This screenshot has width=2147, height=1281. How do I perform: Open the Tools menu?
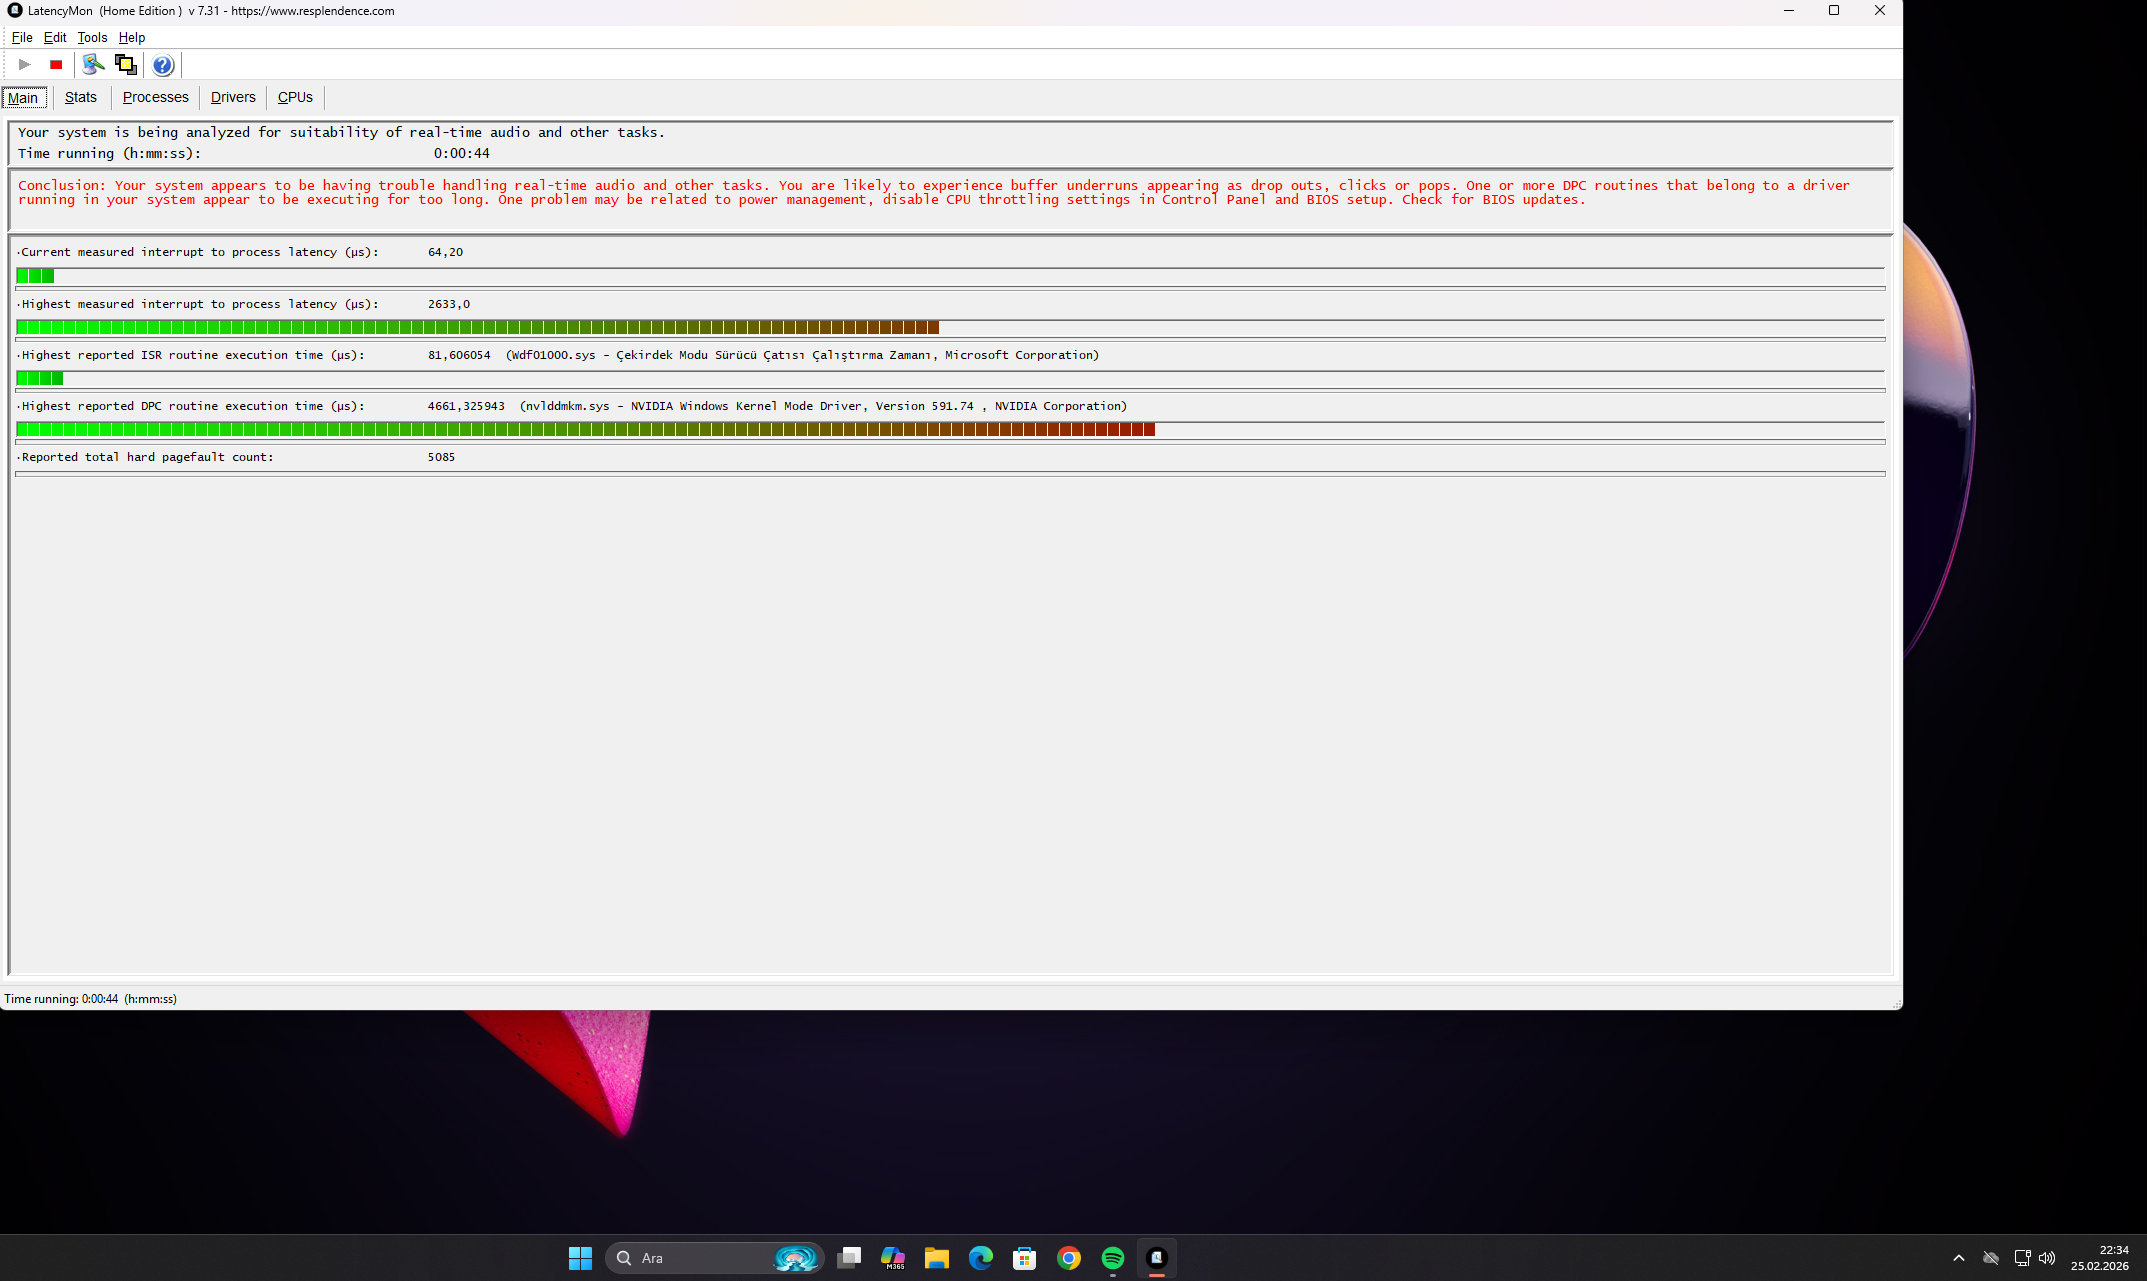click(92, 37)
